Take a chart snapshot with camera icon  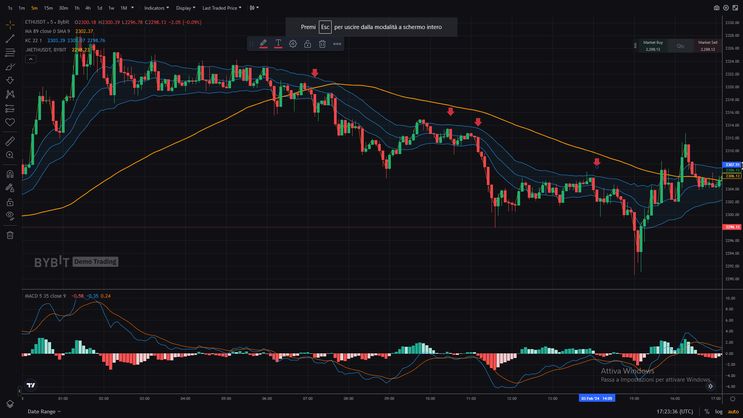(x=716, y=8)
